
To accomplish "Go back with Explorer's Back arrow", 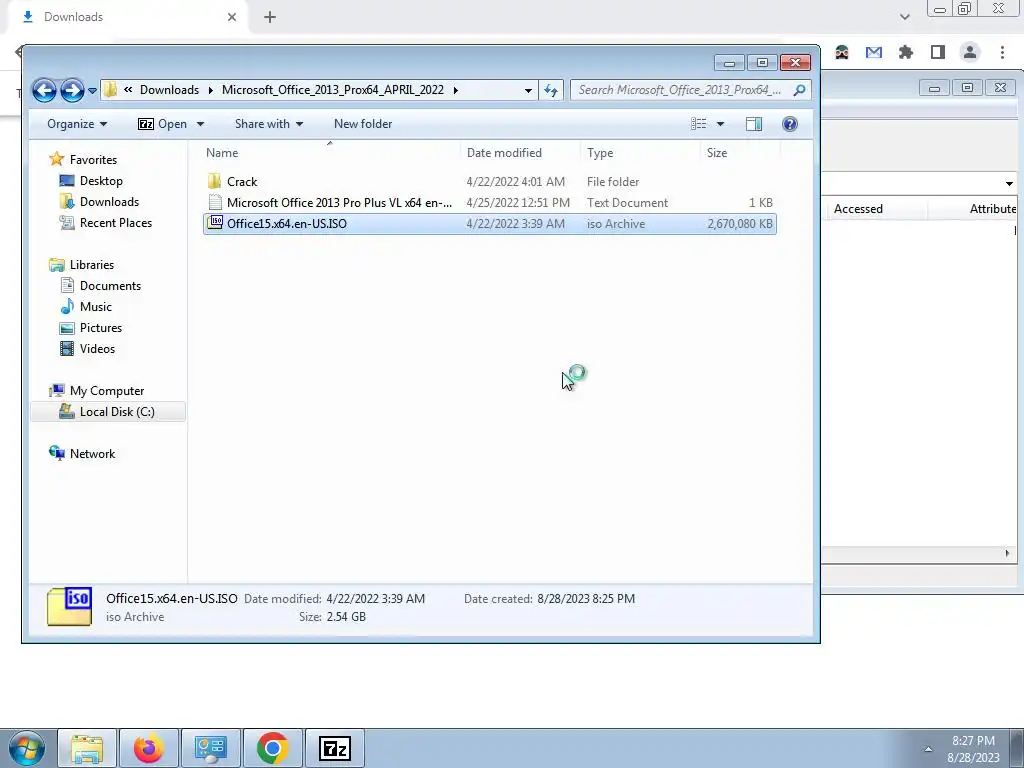I will [44, 90].
